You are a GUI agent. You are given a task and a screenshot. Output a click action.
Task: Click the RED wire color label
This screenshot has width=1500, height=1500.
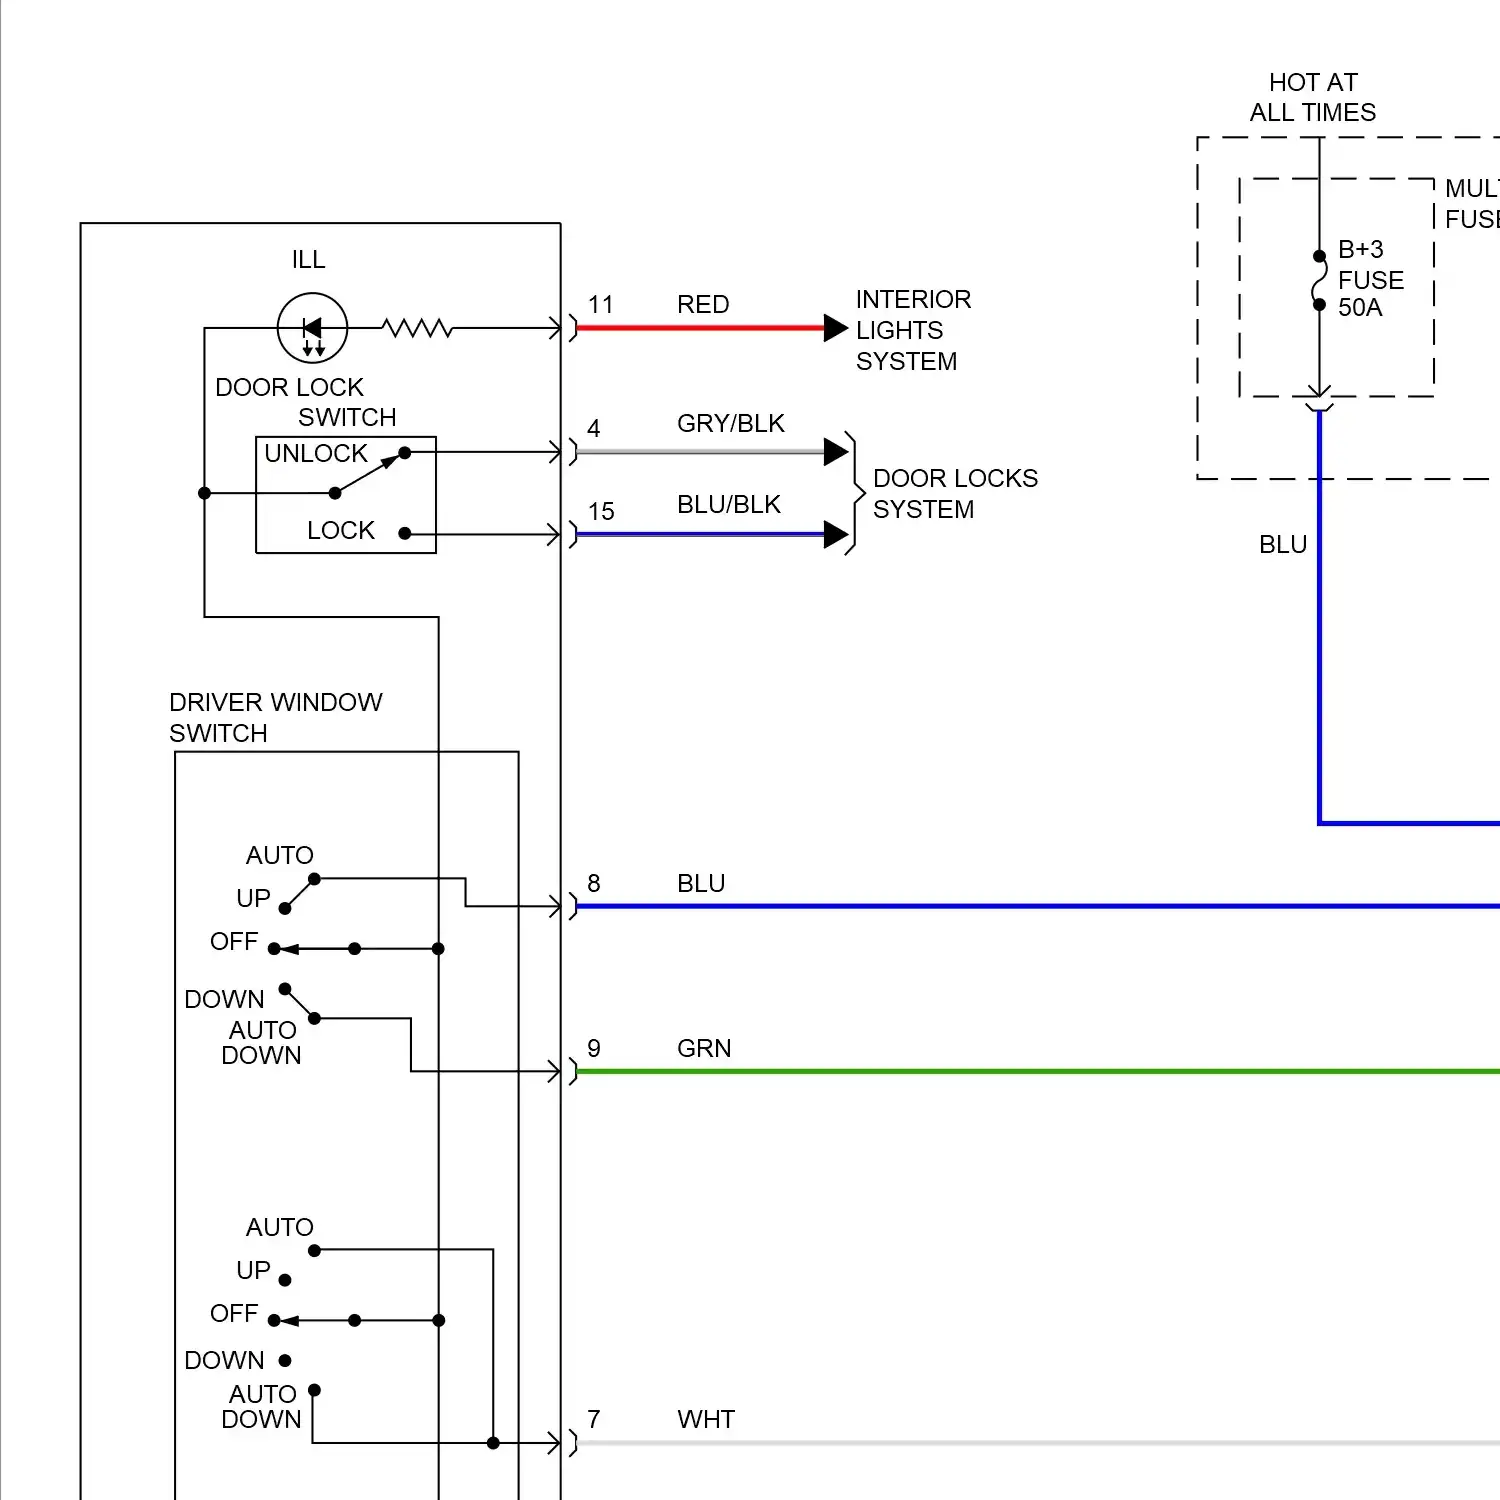(703, 305)
